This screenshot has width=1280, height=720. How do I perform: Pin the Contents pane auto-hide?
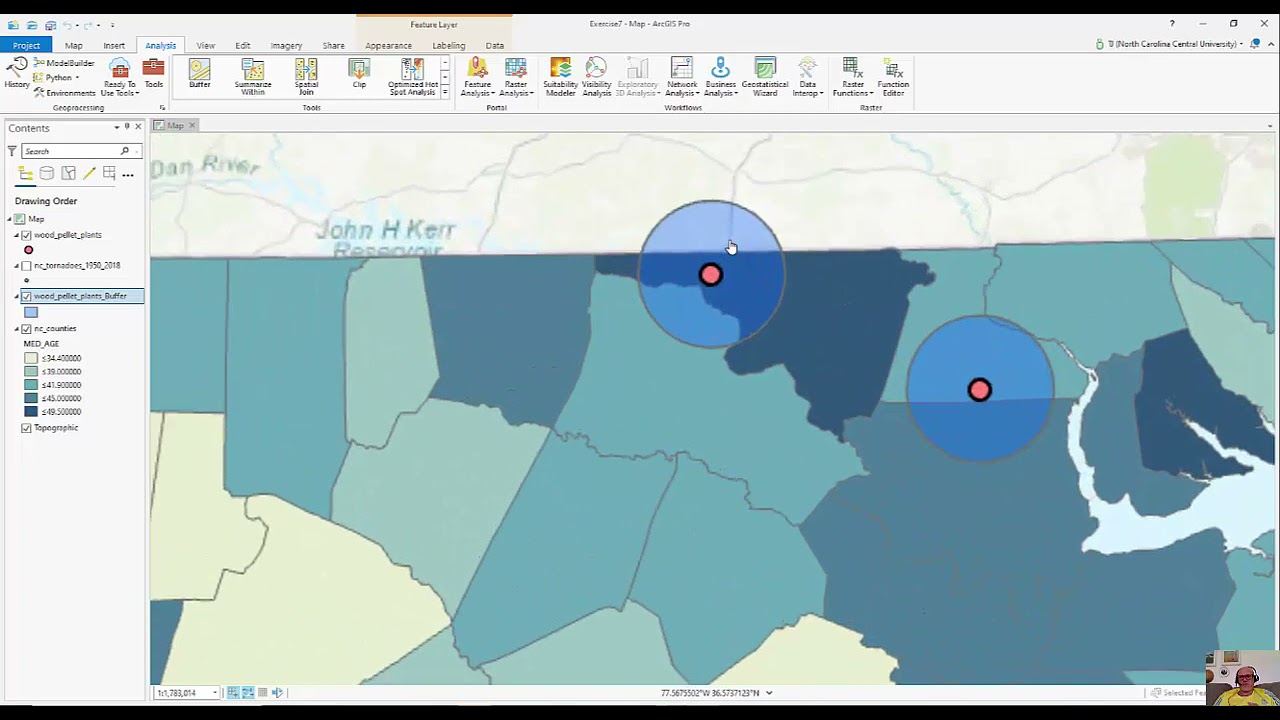pos(127,127)
